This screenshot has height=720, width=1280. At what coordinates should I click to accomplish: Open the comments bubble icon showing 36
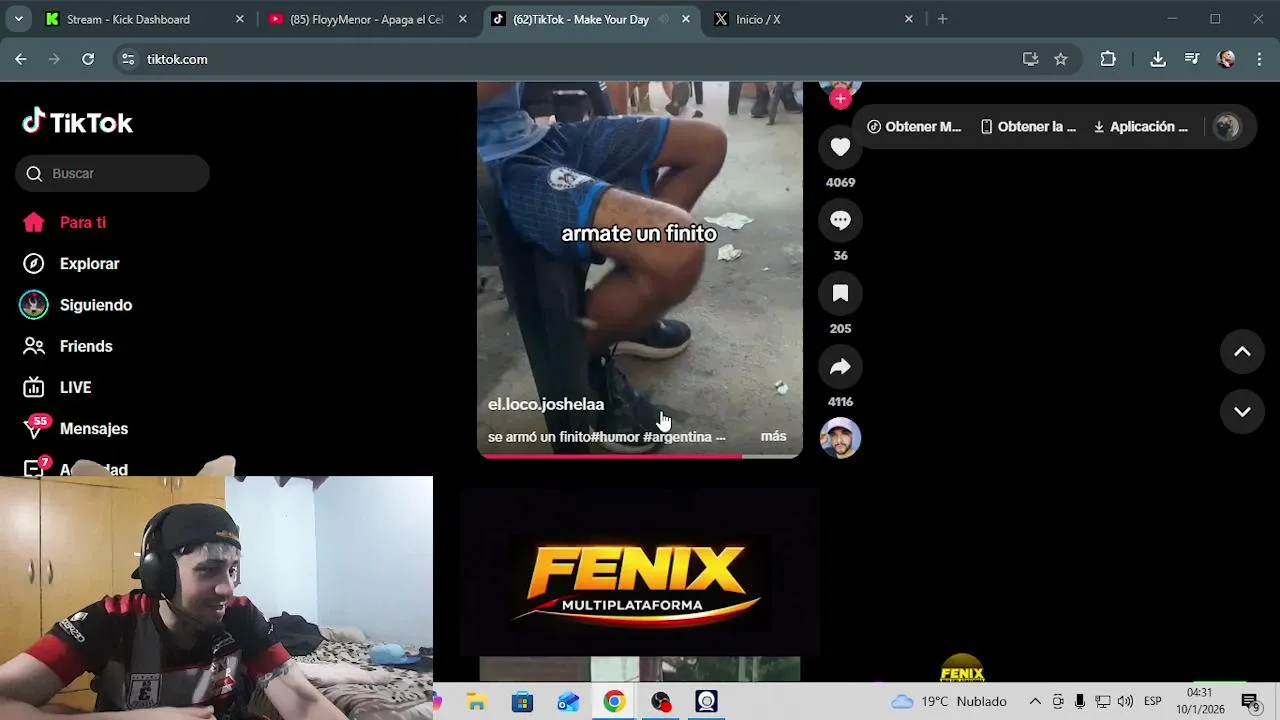point(840,220)
